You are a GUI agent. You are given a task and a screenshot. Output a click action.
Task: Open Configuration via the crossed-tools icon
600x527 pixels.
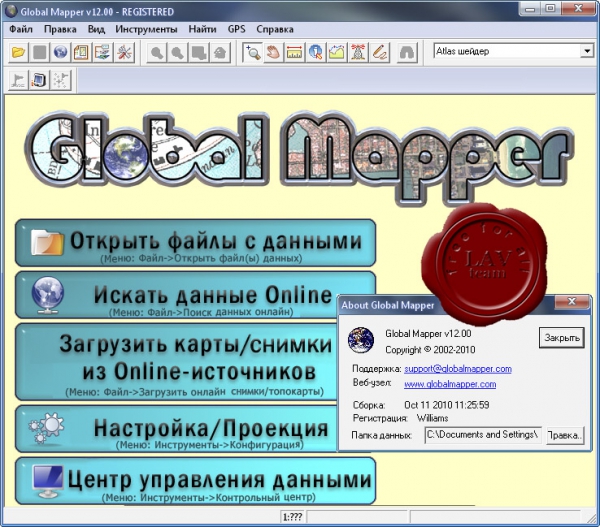124,52
